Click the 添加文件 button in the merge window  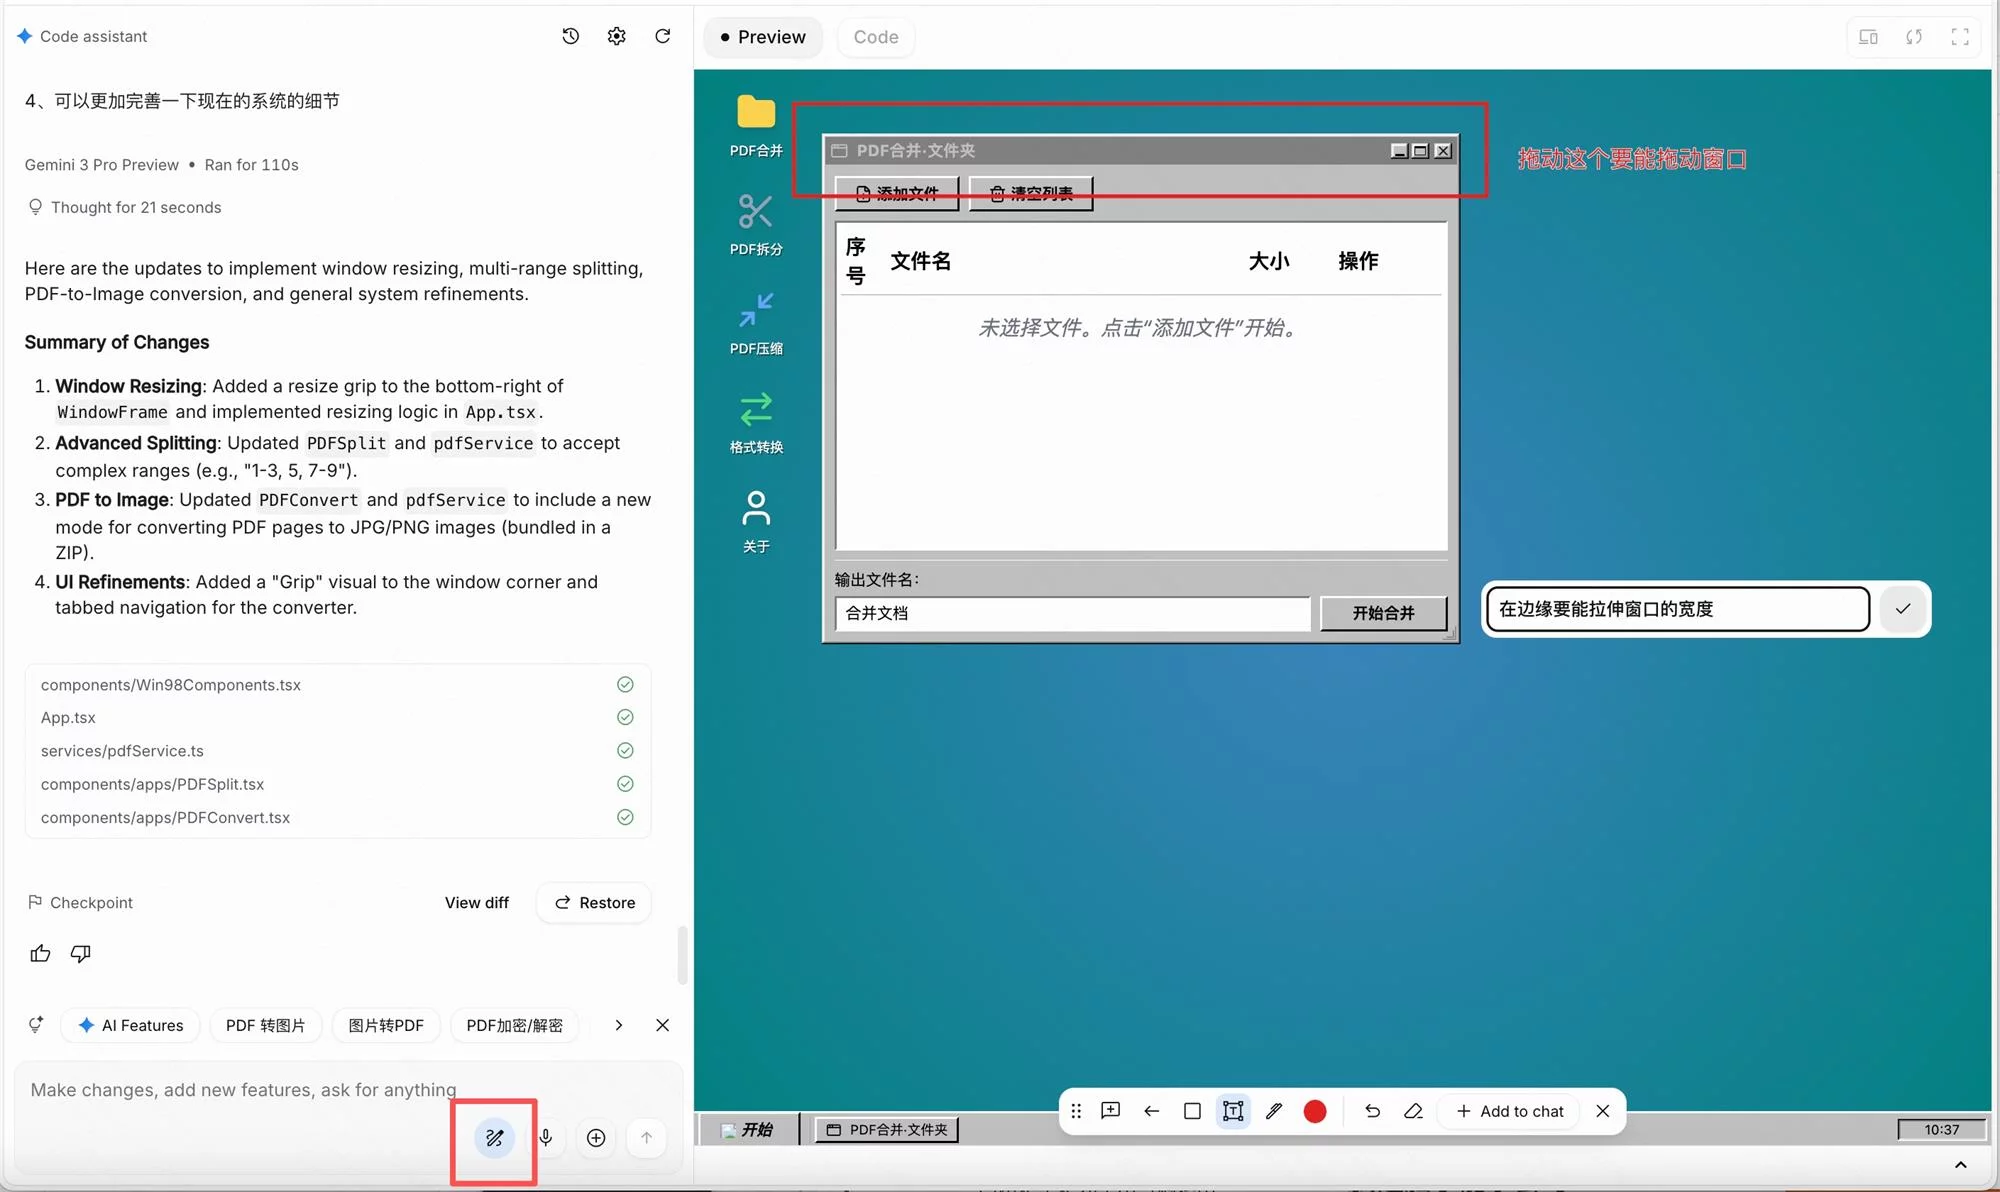896,193
